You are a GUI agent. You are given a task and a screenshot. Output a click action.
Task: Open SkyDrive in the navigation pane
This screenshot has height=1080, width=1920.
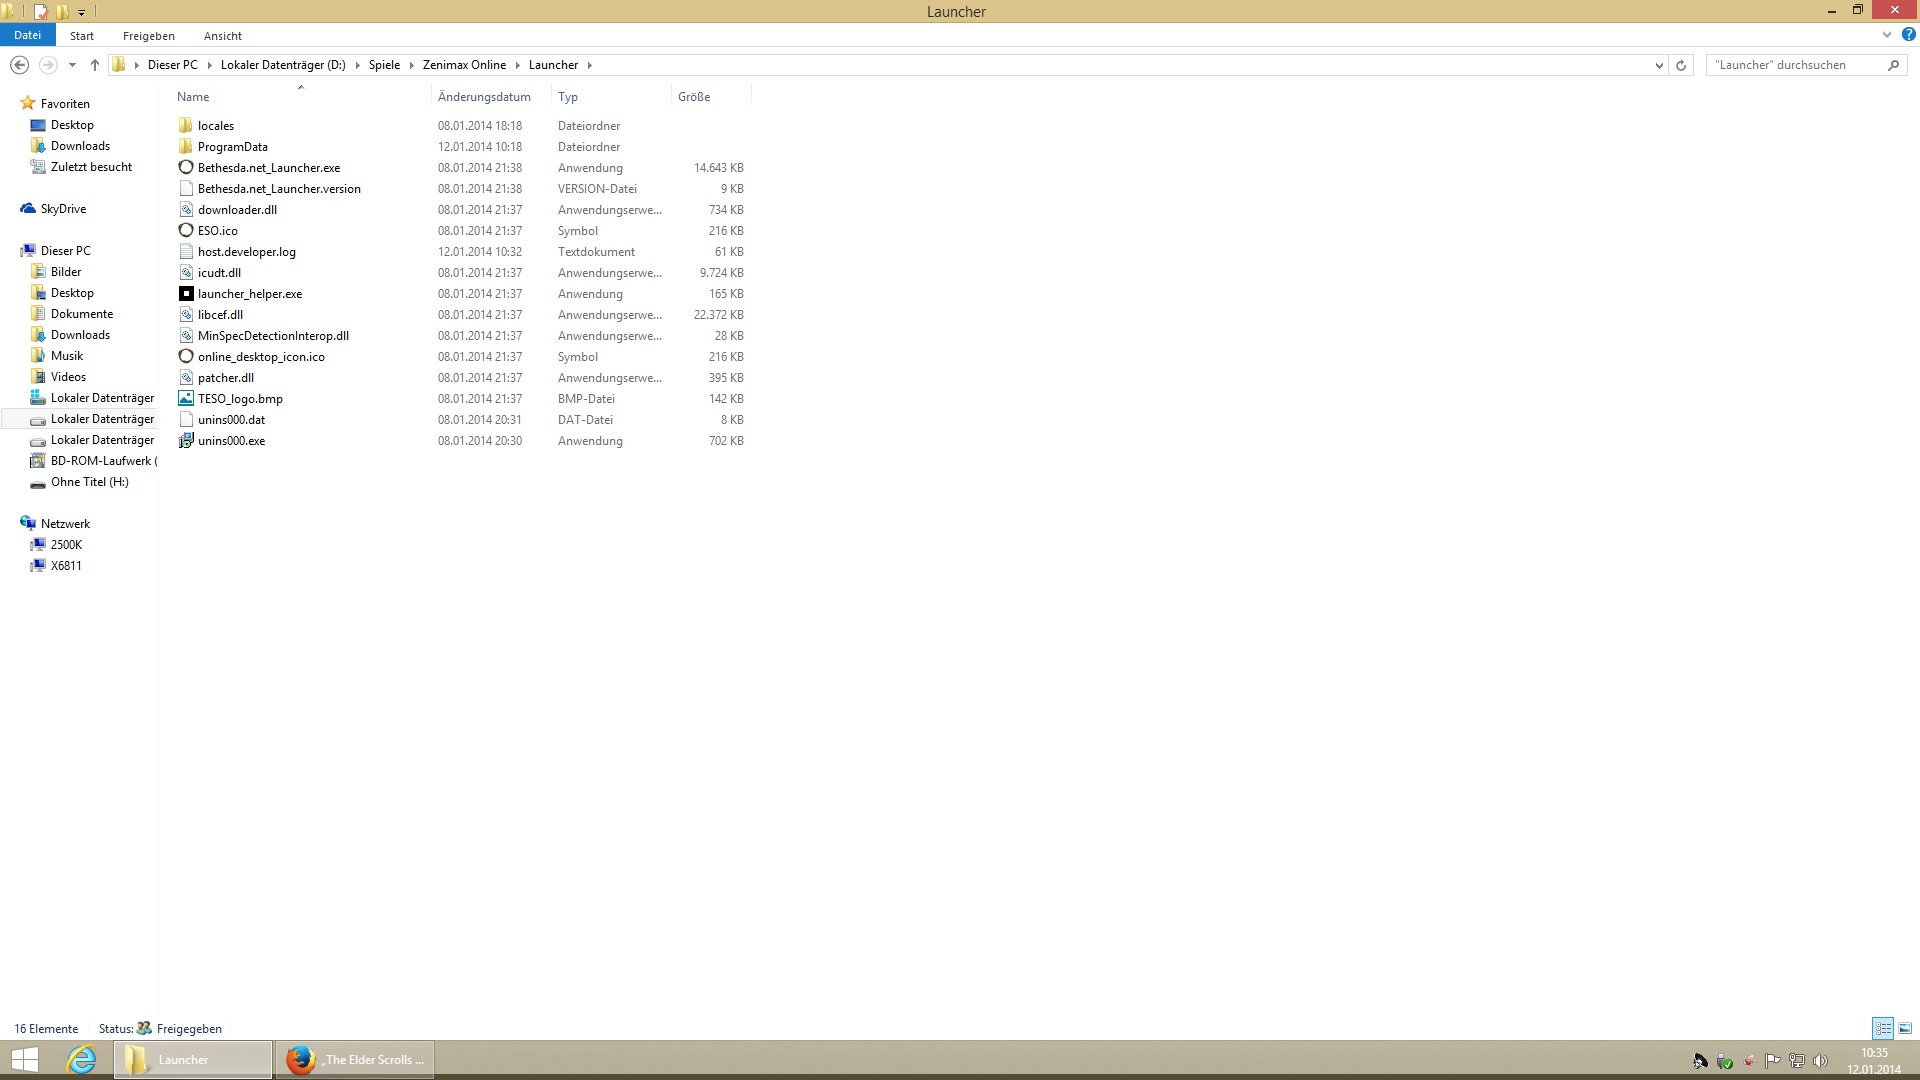[x=63, y=209]
